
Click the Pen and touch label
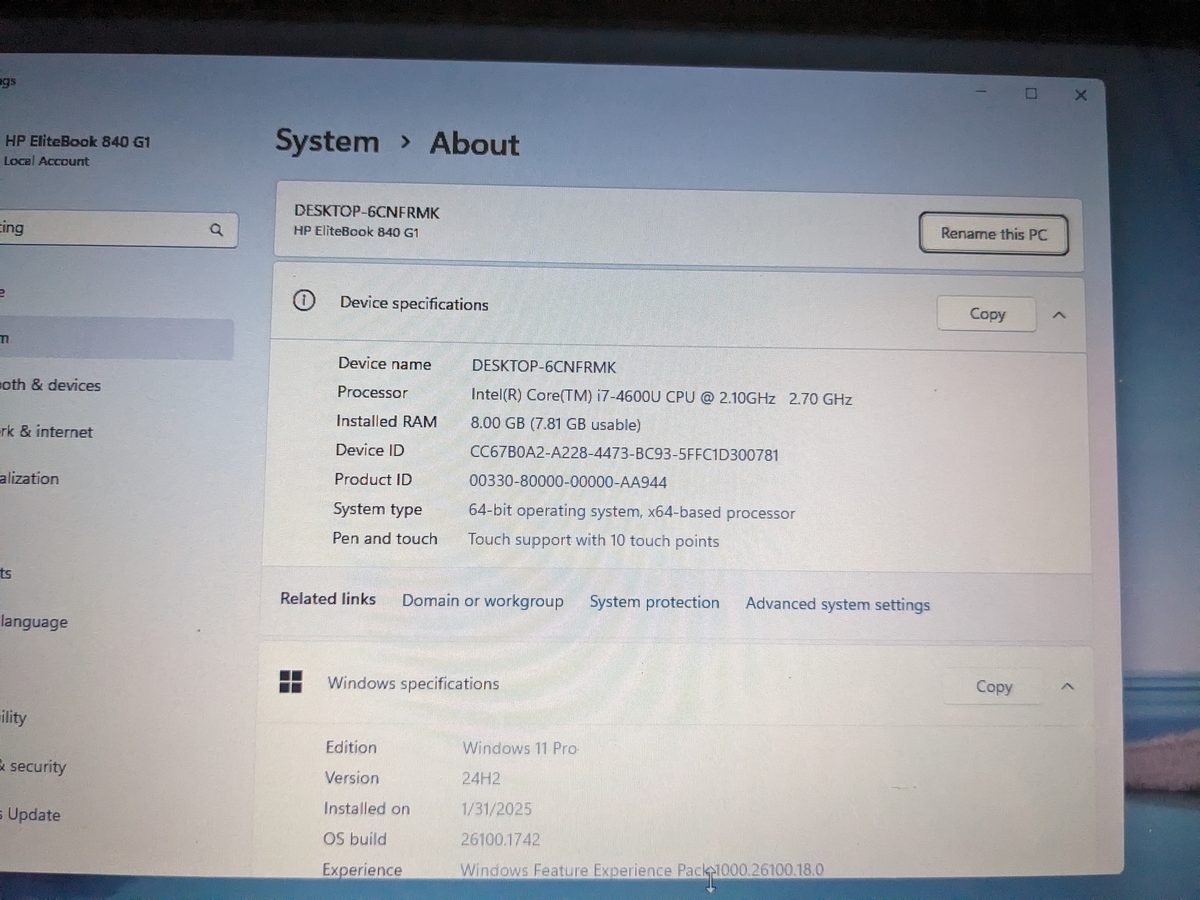[385, 539]
